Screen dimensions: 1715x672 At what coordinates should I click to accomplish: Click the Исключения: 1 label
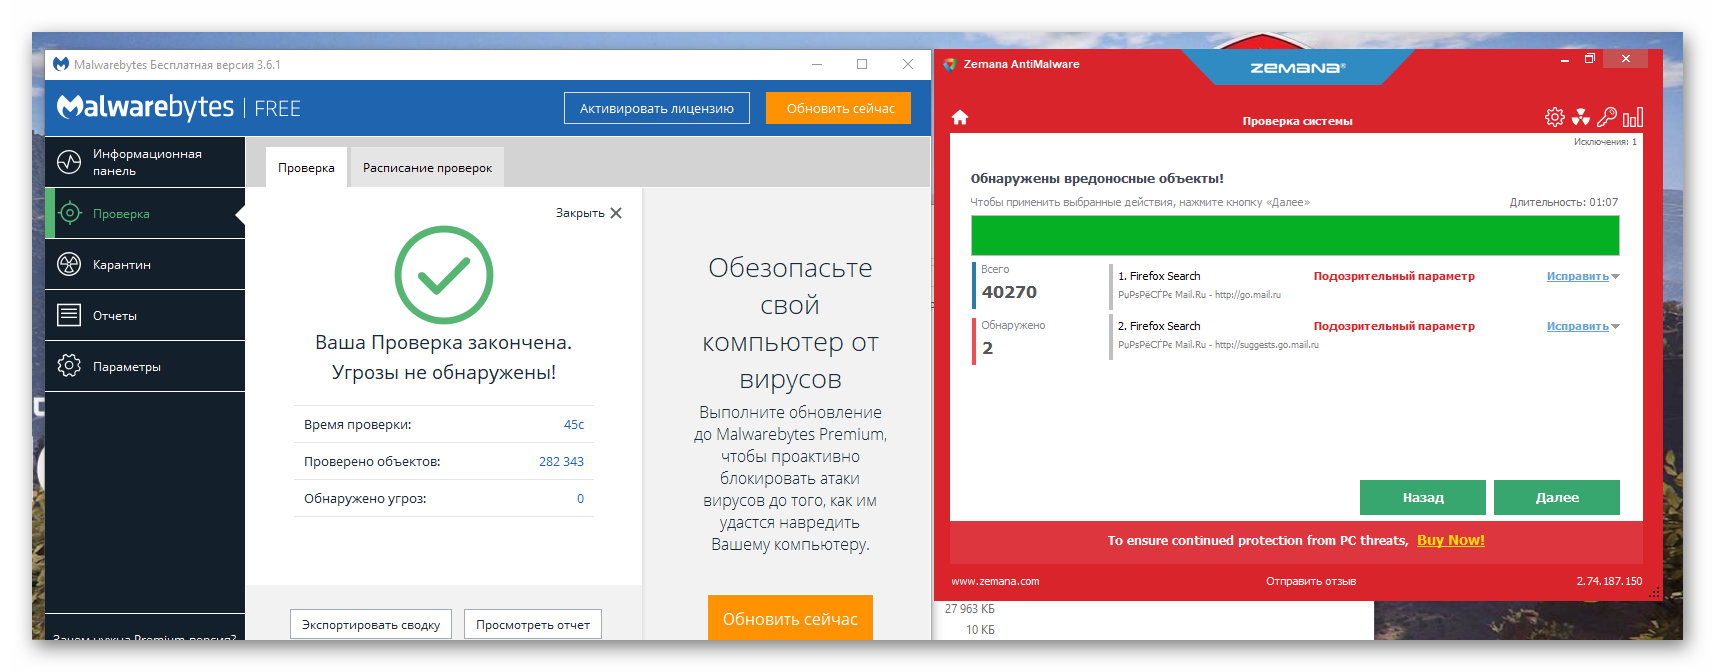1605,142
